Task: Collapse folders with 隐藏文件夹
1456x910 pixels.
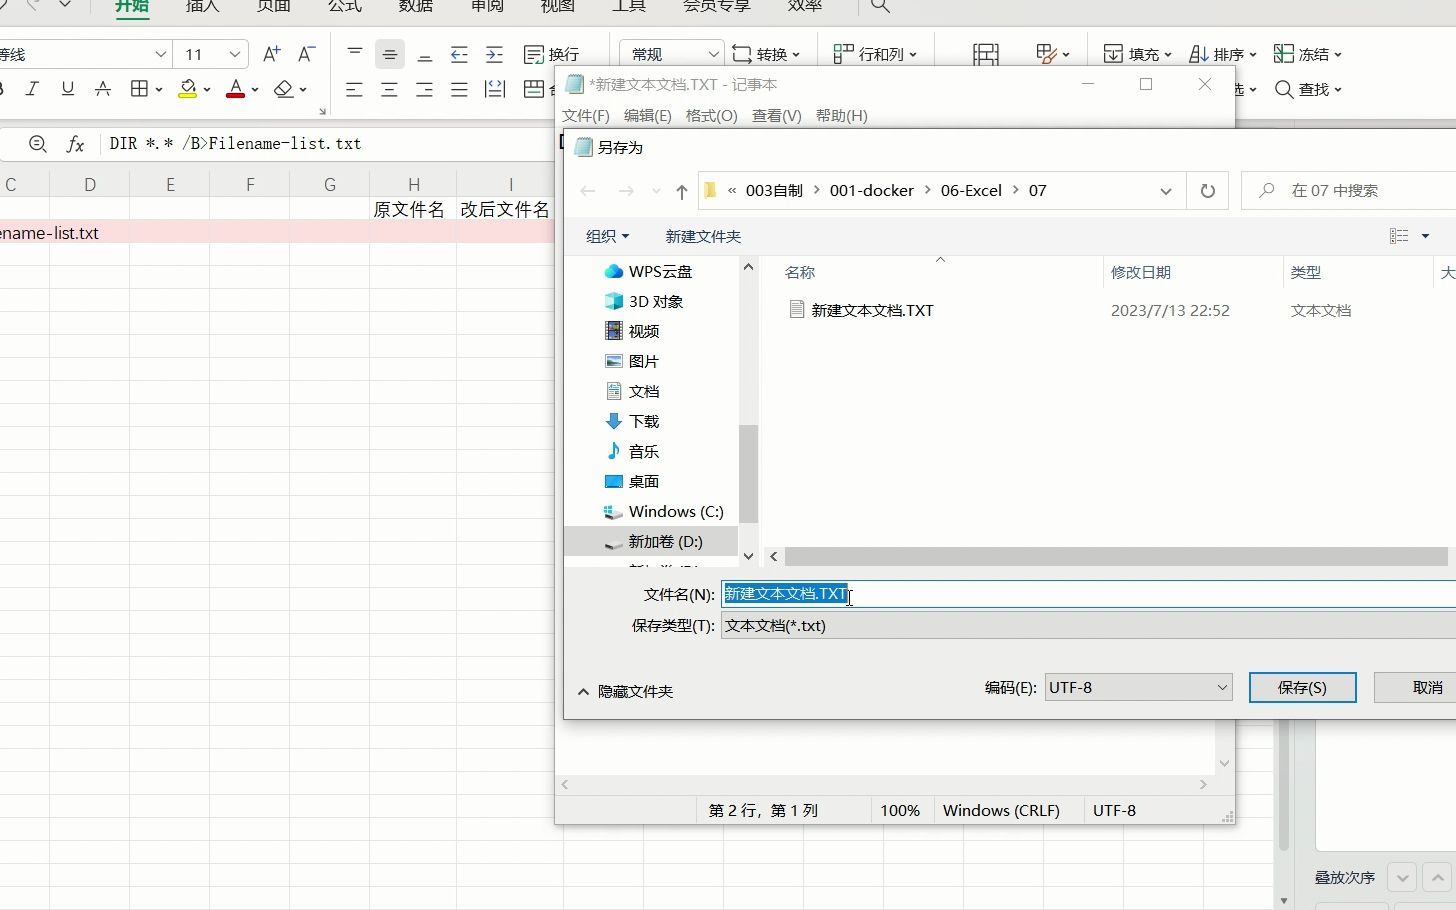Action: point(626,692)
